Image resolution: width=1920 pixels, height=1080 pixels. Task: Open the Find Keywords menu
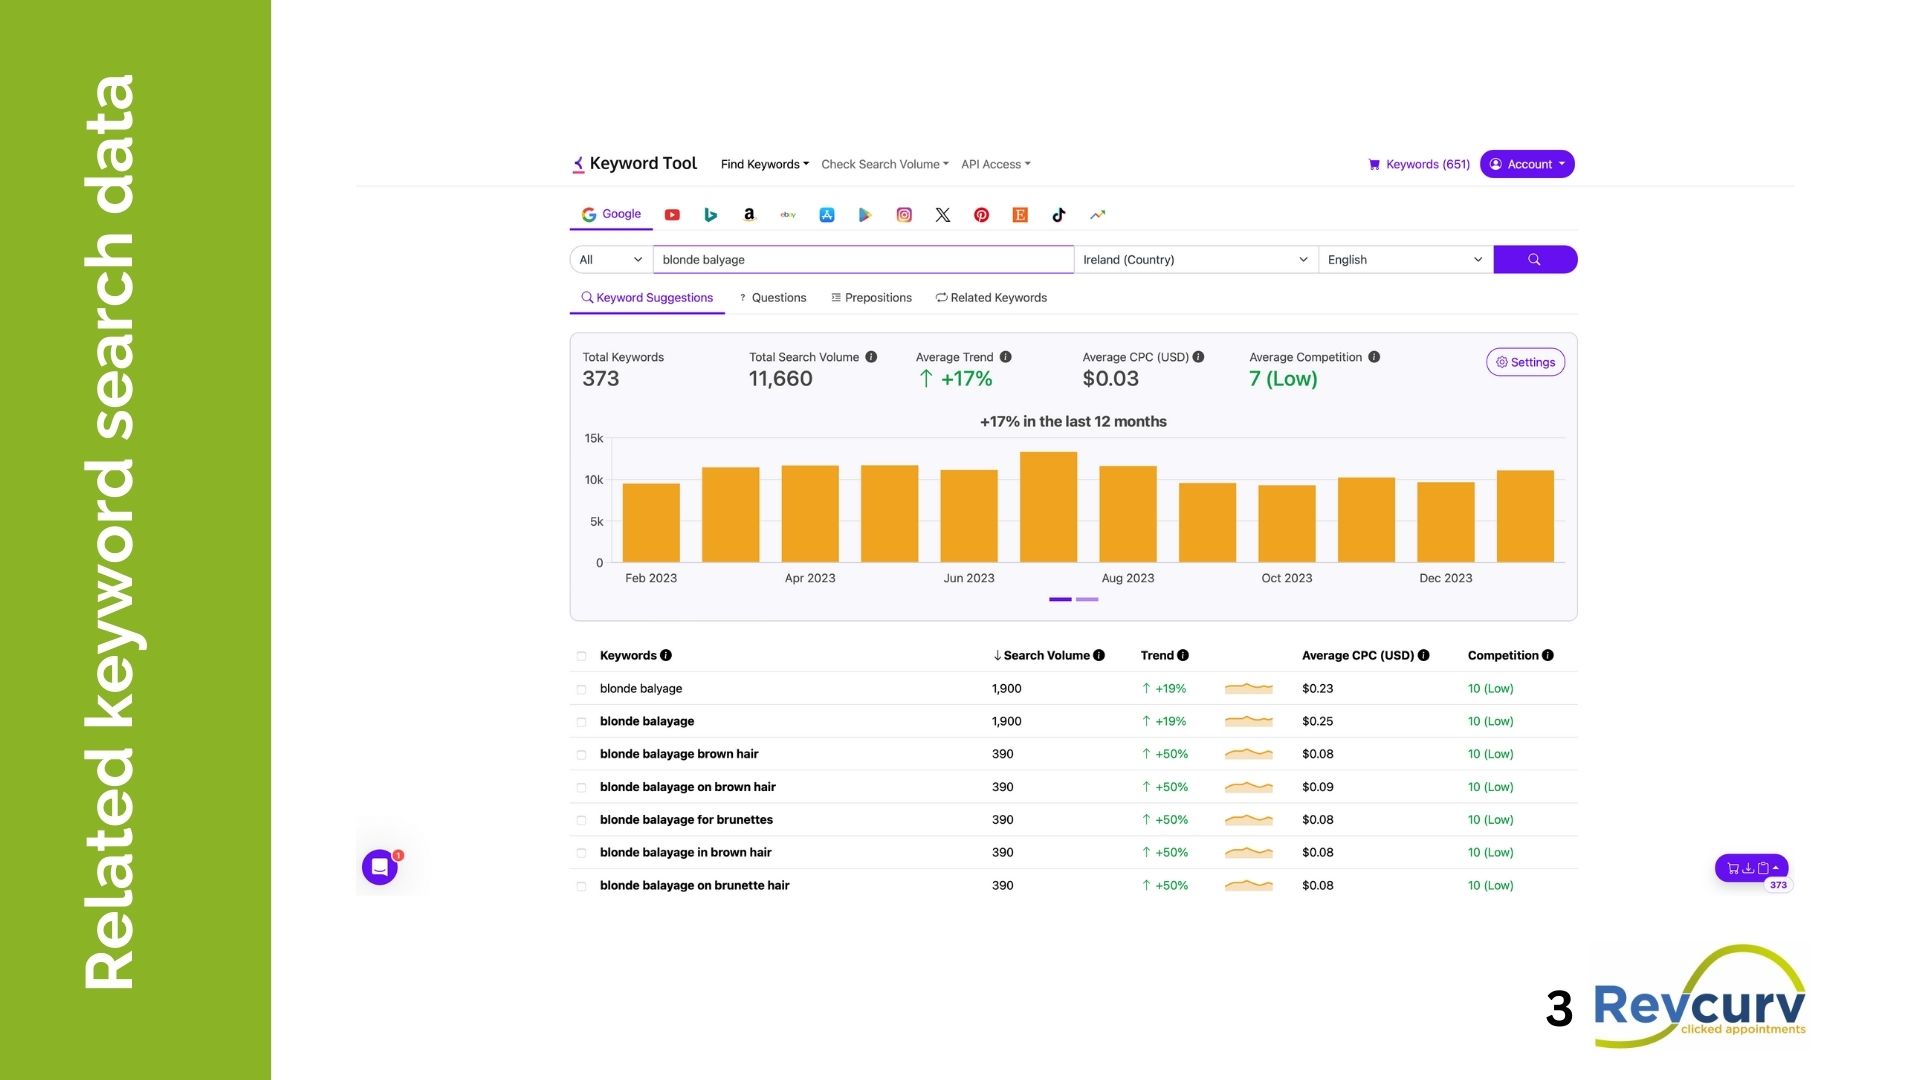(x=765, y=164)
